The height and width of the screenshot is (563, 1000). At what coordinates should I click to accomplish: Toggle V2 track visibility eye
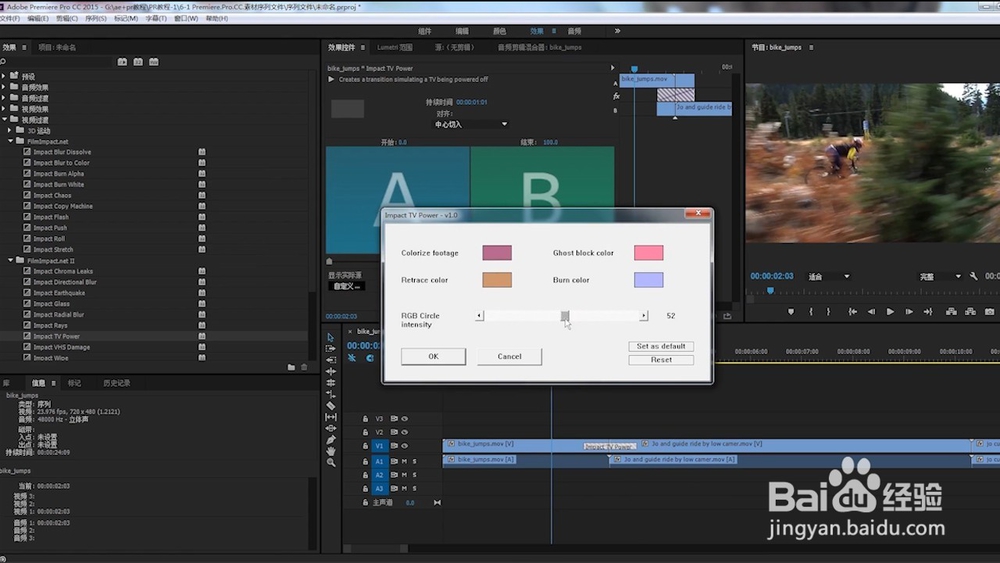pos(404,432)
